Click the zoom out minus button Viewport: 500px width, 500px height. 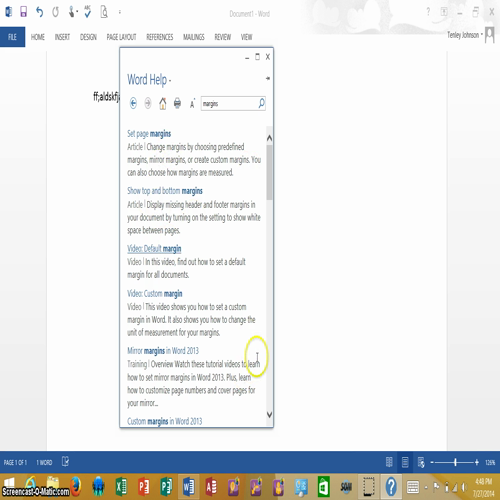(432, 462)
